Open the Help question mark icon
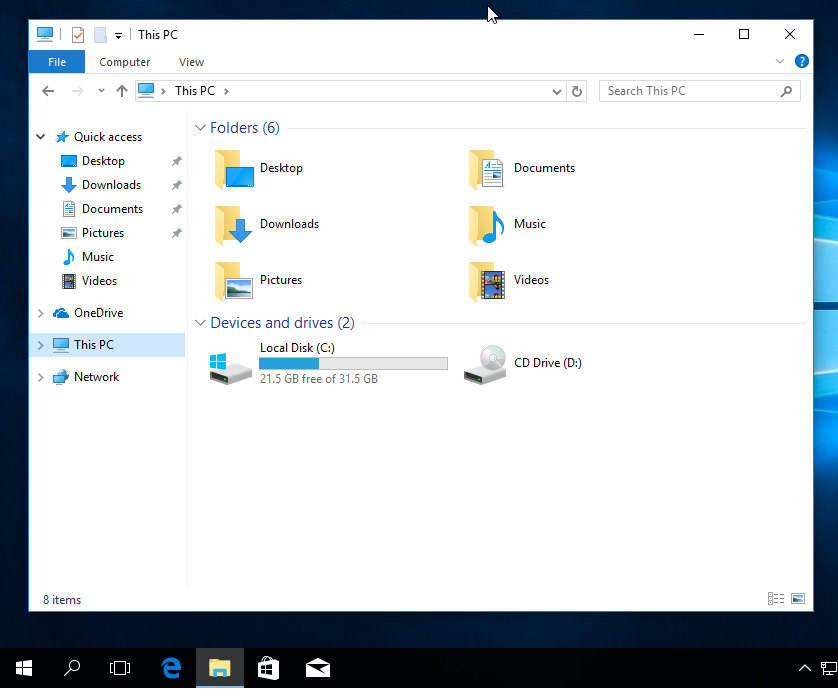Image resolution: width=838 pixels, height=697 pixels. pyautogui.click(x=801, y=62)
